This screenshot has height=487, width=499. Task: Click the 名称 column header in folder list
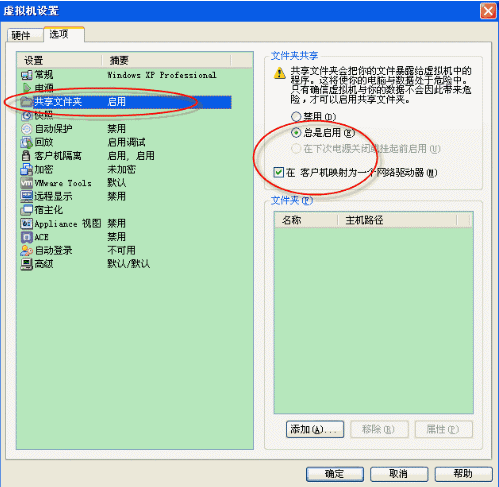pyautogui.click(x=306, y=220)
